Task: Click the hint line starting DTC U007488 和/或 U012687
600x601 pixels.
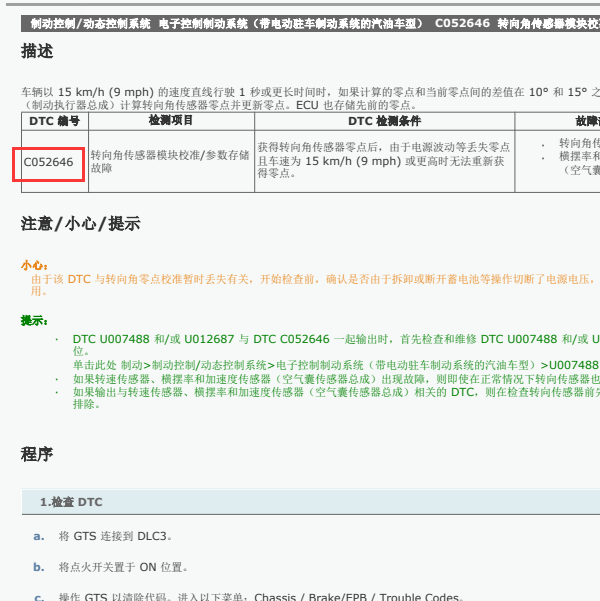Action: tap(336, 345)
